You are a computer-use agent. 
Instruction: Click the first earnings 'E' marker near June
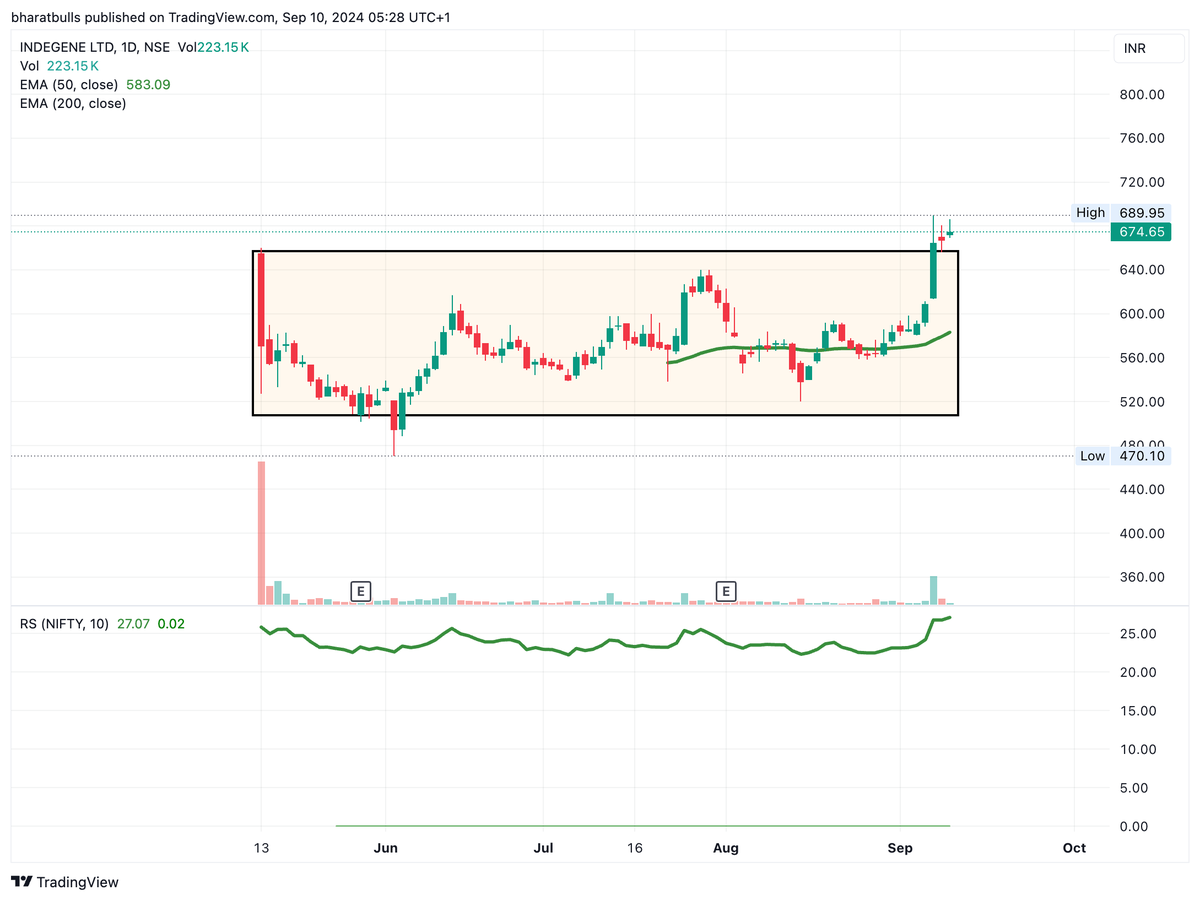(x=360, y=591)
